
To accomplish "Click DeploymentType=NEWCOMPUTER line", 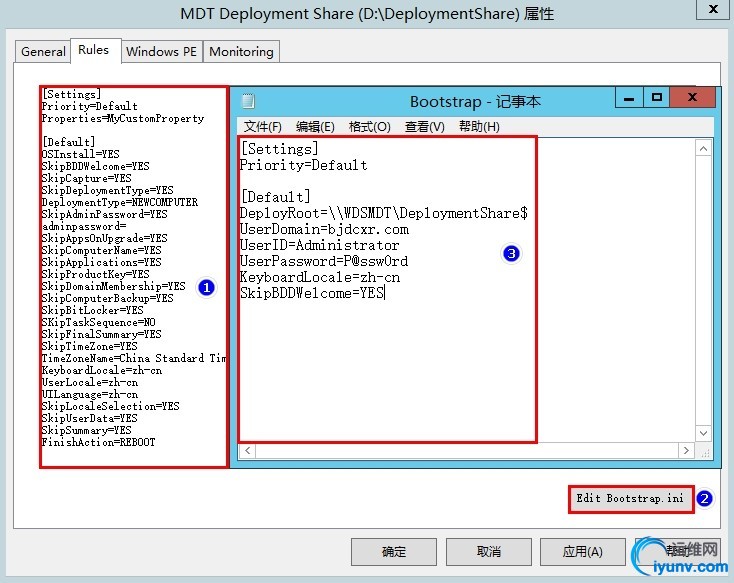I will pyautogui.click(x=120, y=202).
